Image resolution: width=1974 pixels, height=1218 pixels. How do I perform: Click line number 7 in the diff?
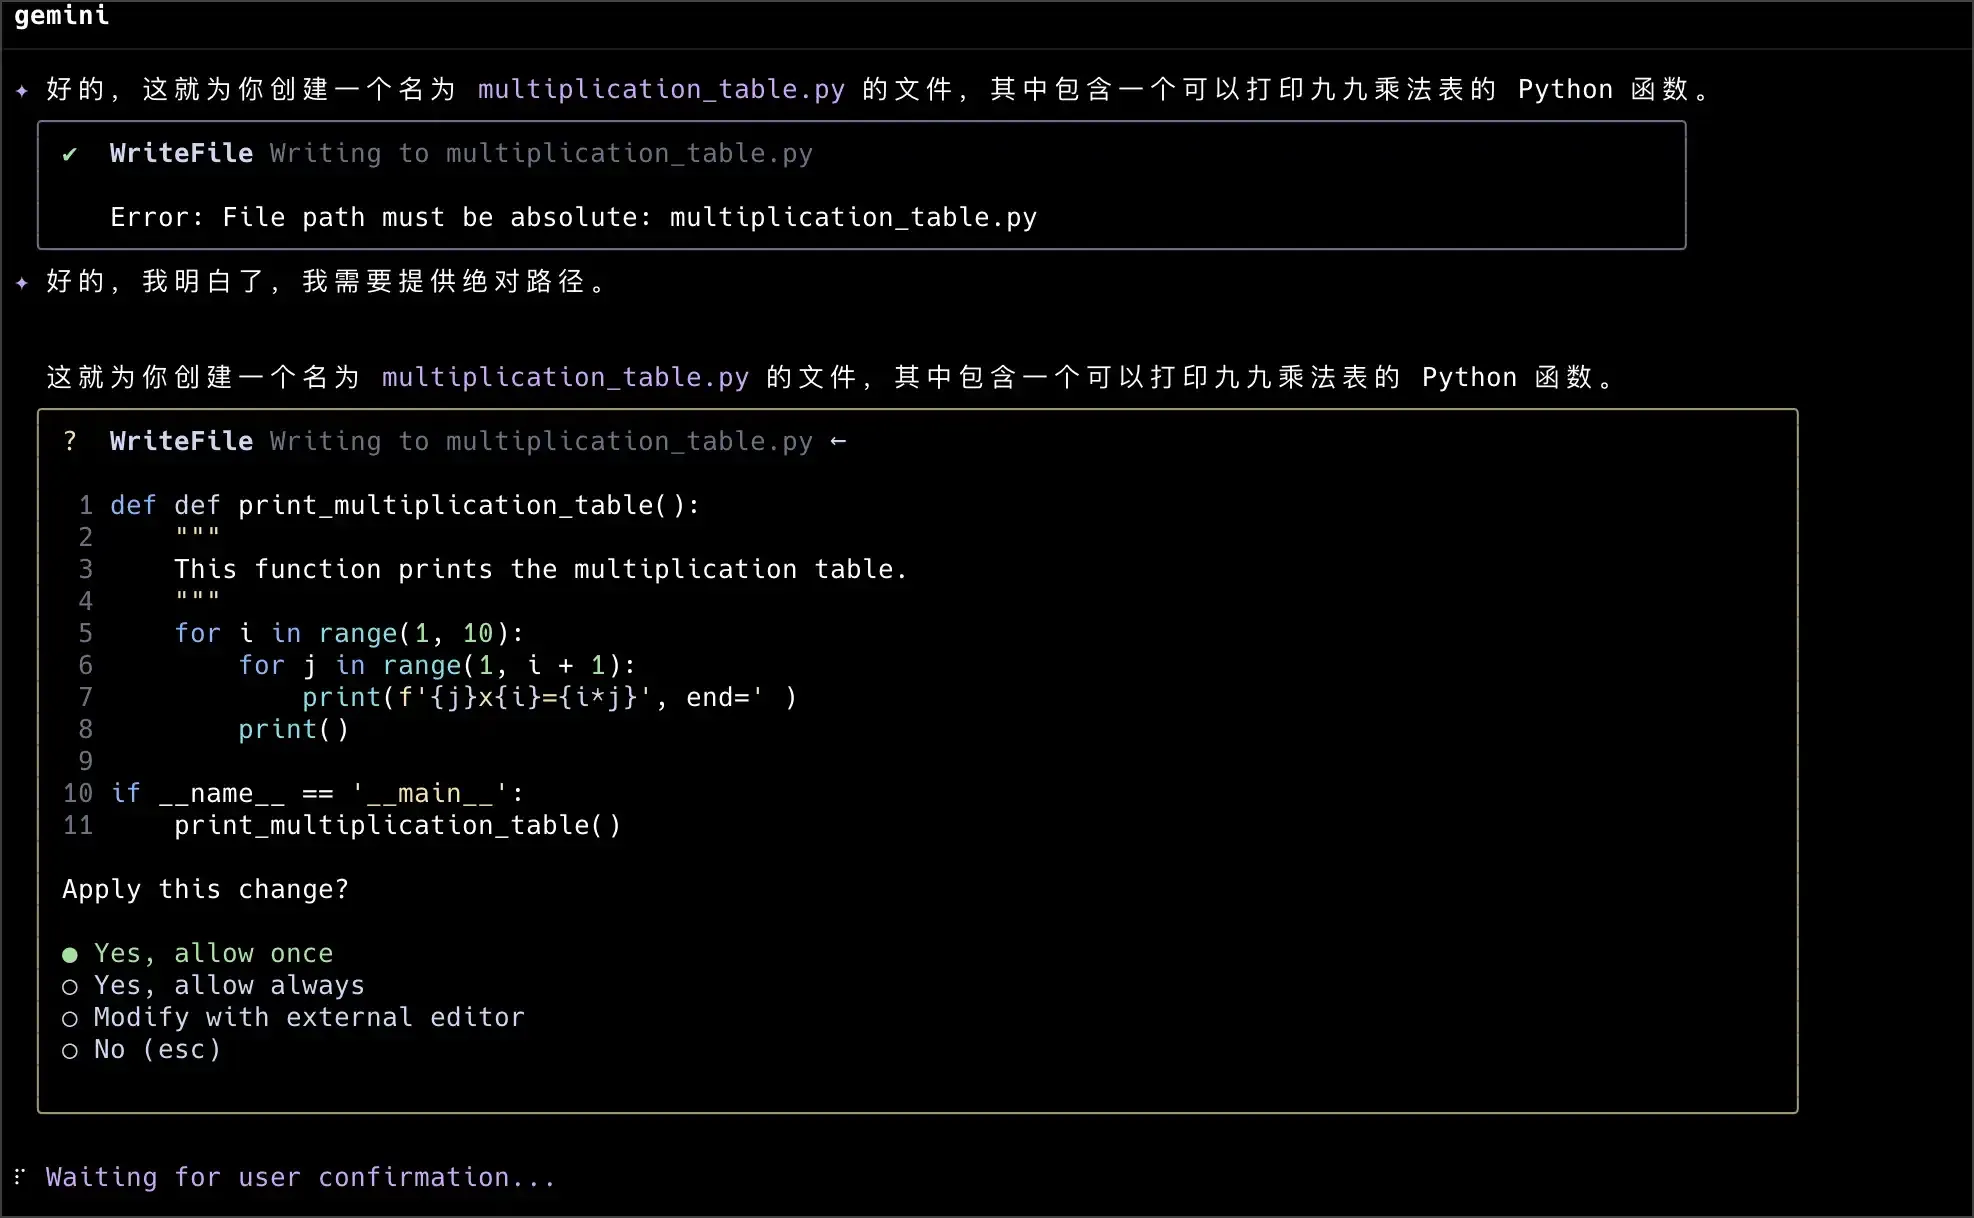click(x=85, y=697)
